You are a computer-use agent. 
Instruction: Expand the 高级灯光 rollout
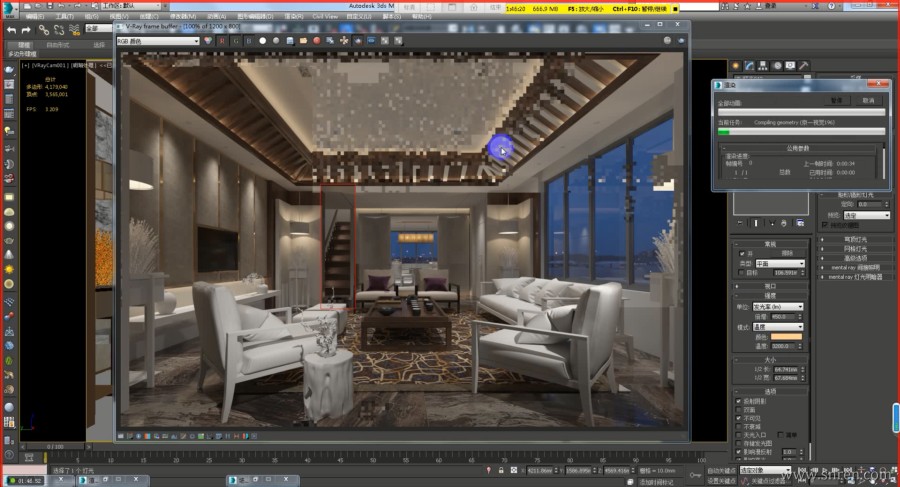(855, 239)
